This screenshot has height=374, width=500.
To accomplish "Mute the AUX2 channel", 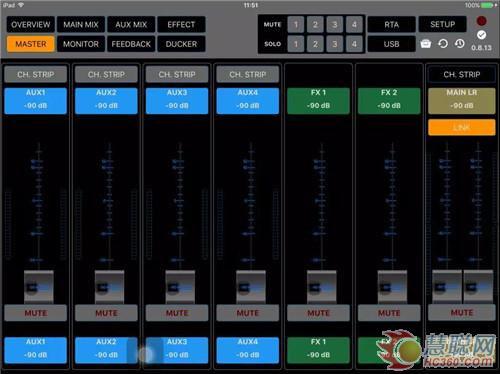I will [106, 313].
